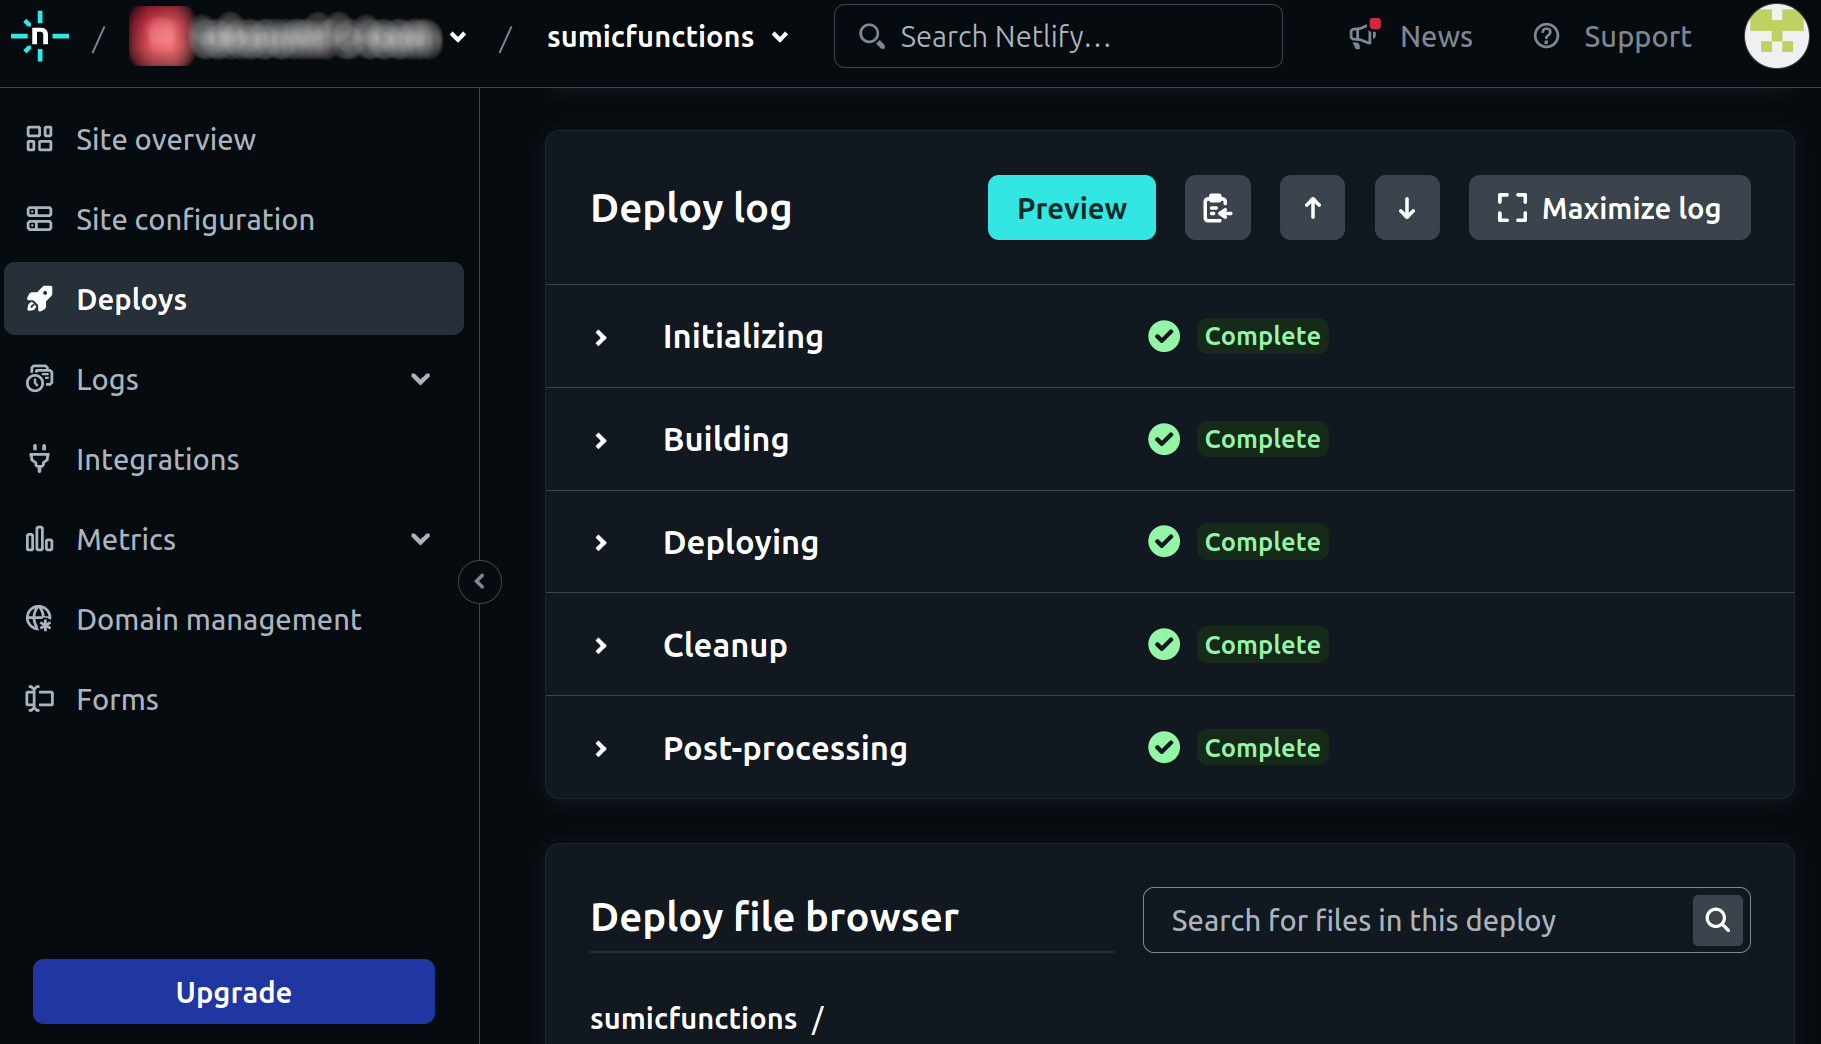Expand the Building log section

(601, 440)
